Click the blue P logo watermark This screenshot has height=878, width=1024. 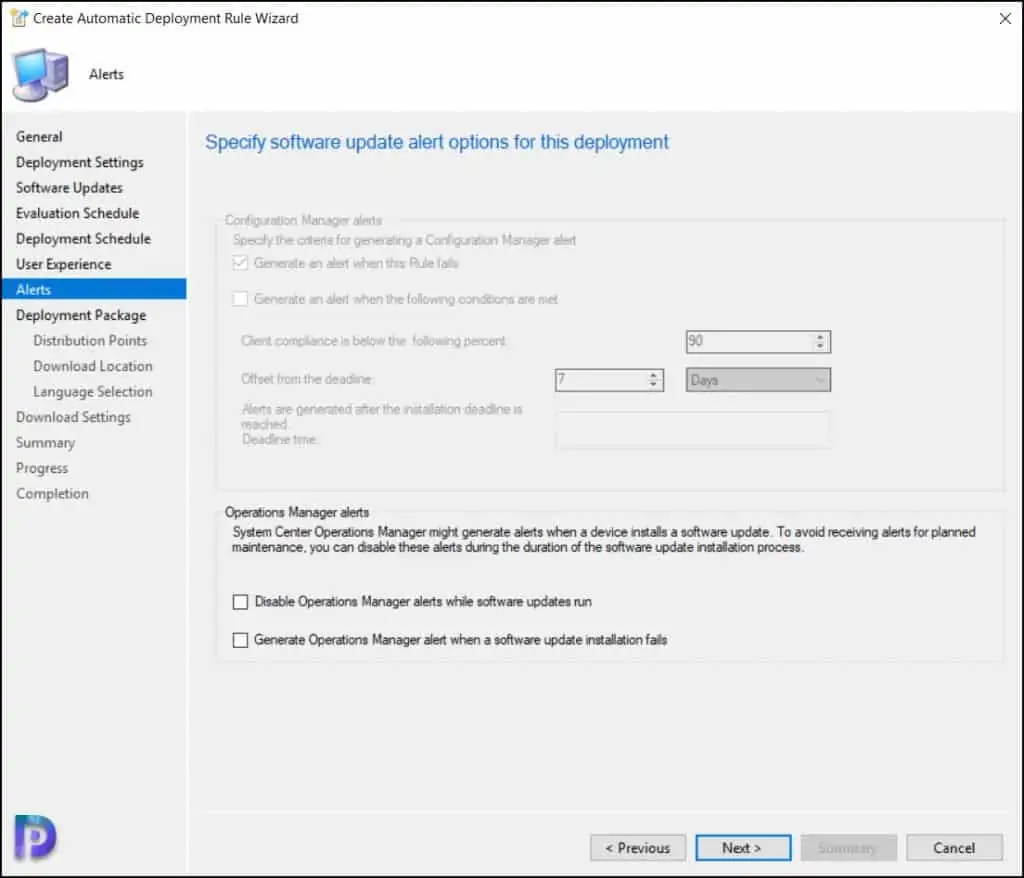click(37, 837)
